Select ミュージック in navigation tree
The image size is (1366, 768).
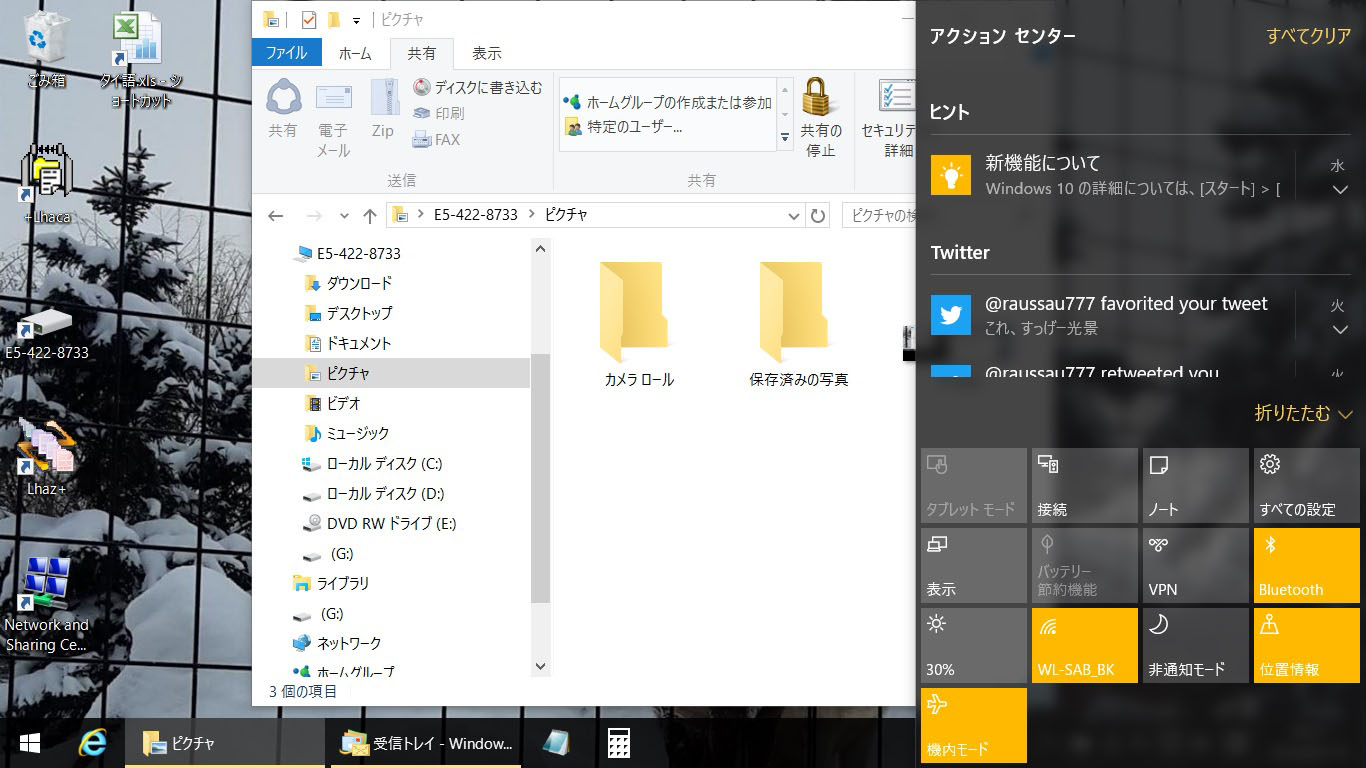(346, 433)
